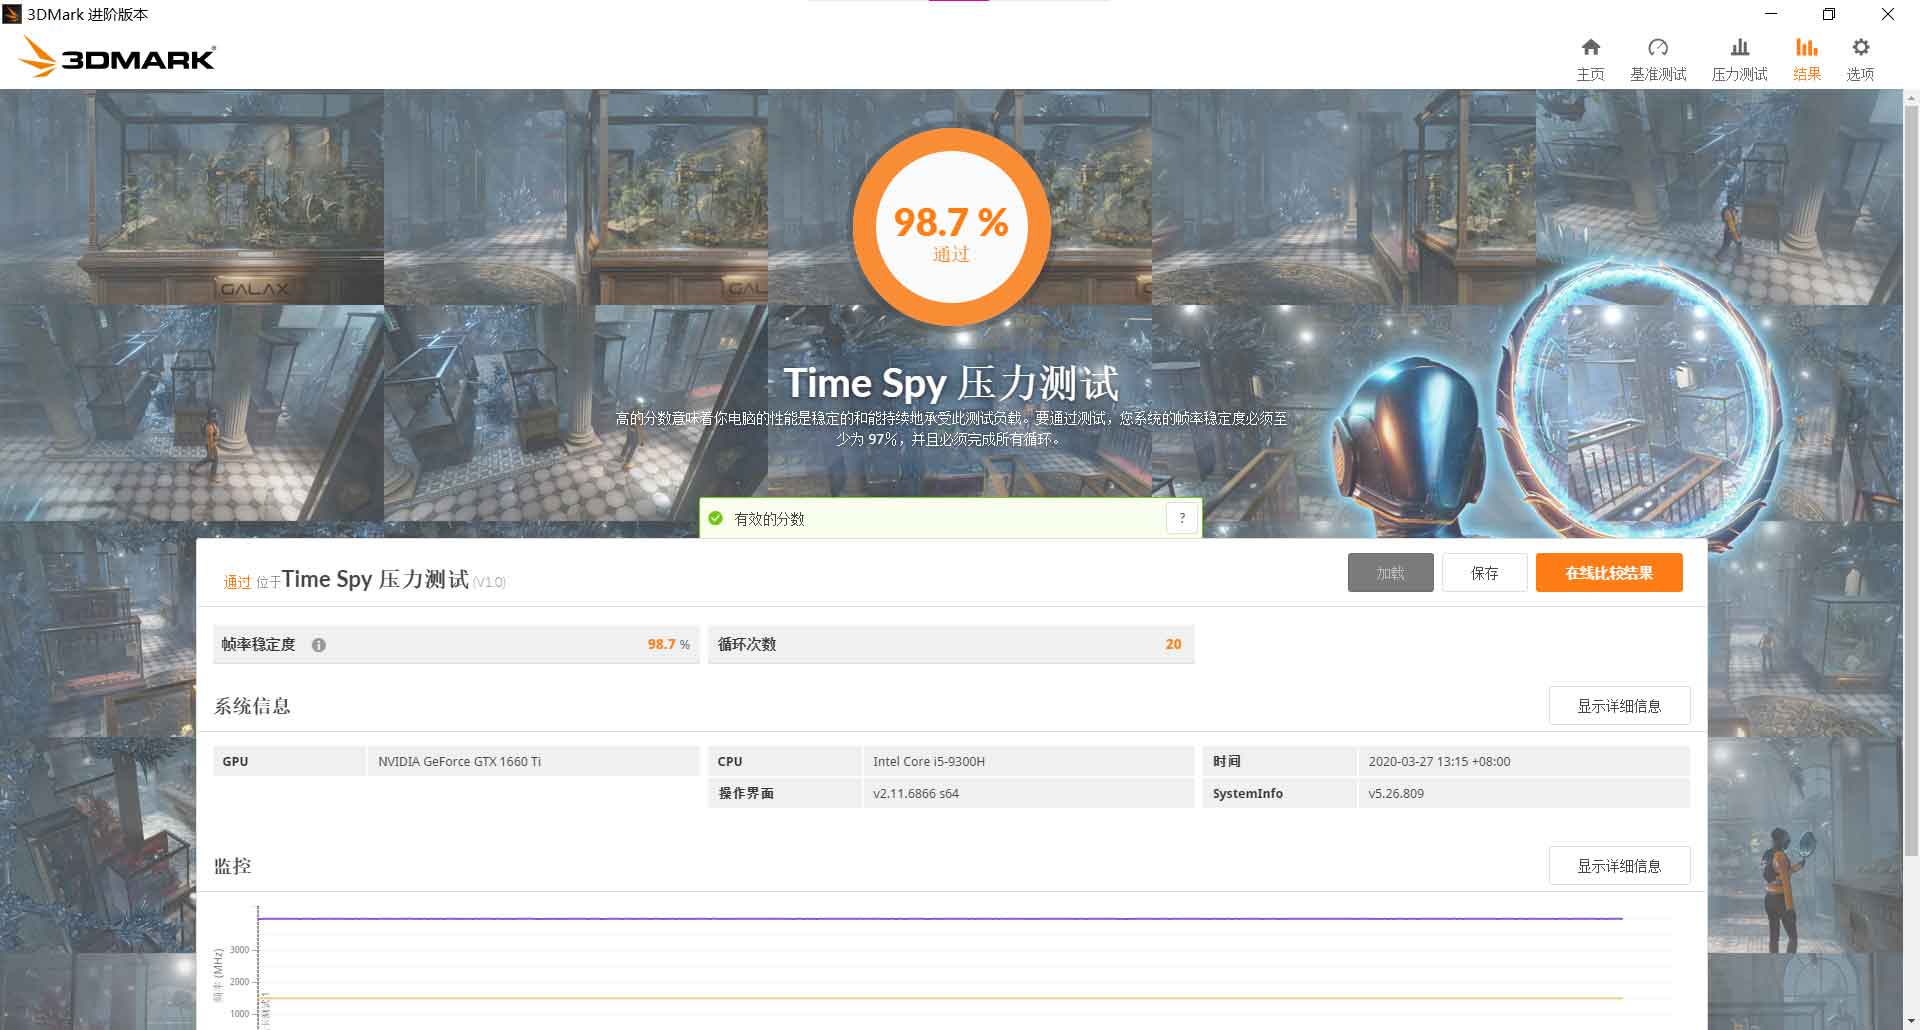Click the large Time Spy 压力测试 banner title
Viewport: 1920px width, 1030px height.
pyautogui.click(x=951, y=383)
